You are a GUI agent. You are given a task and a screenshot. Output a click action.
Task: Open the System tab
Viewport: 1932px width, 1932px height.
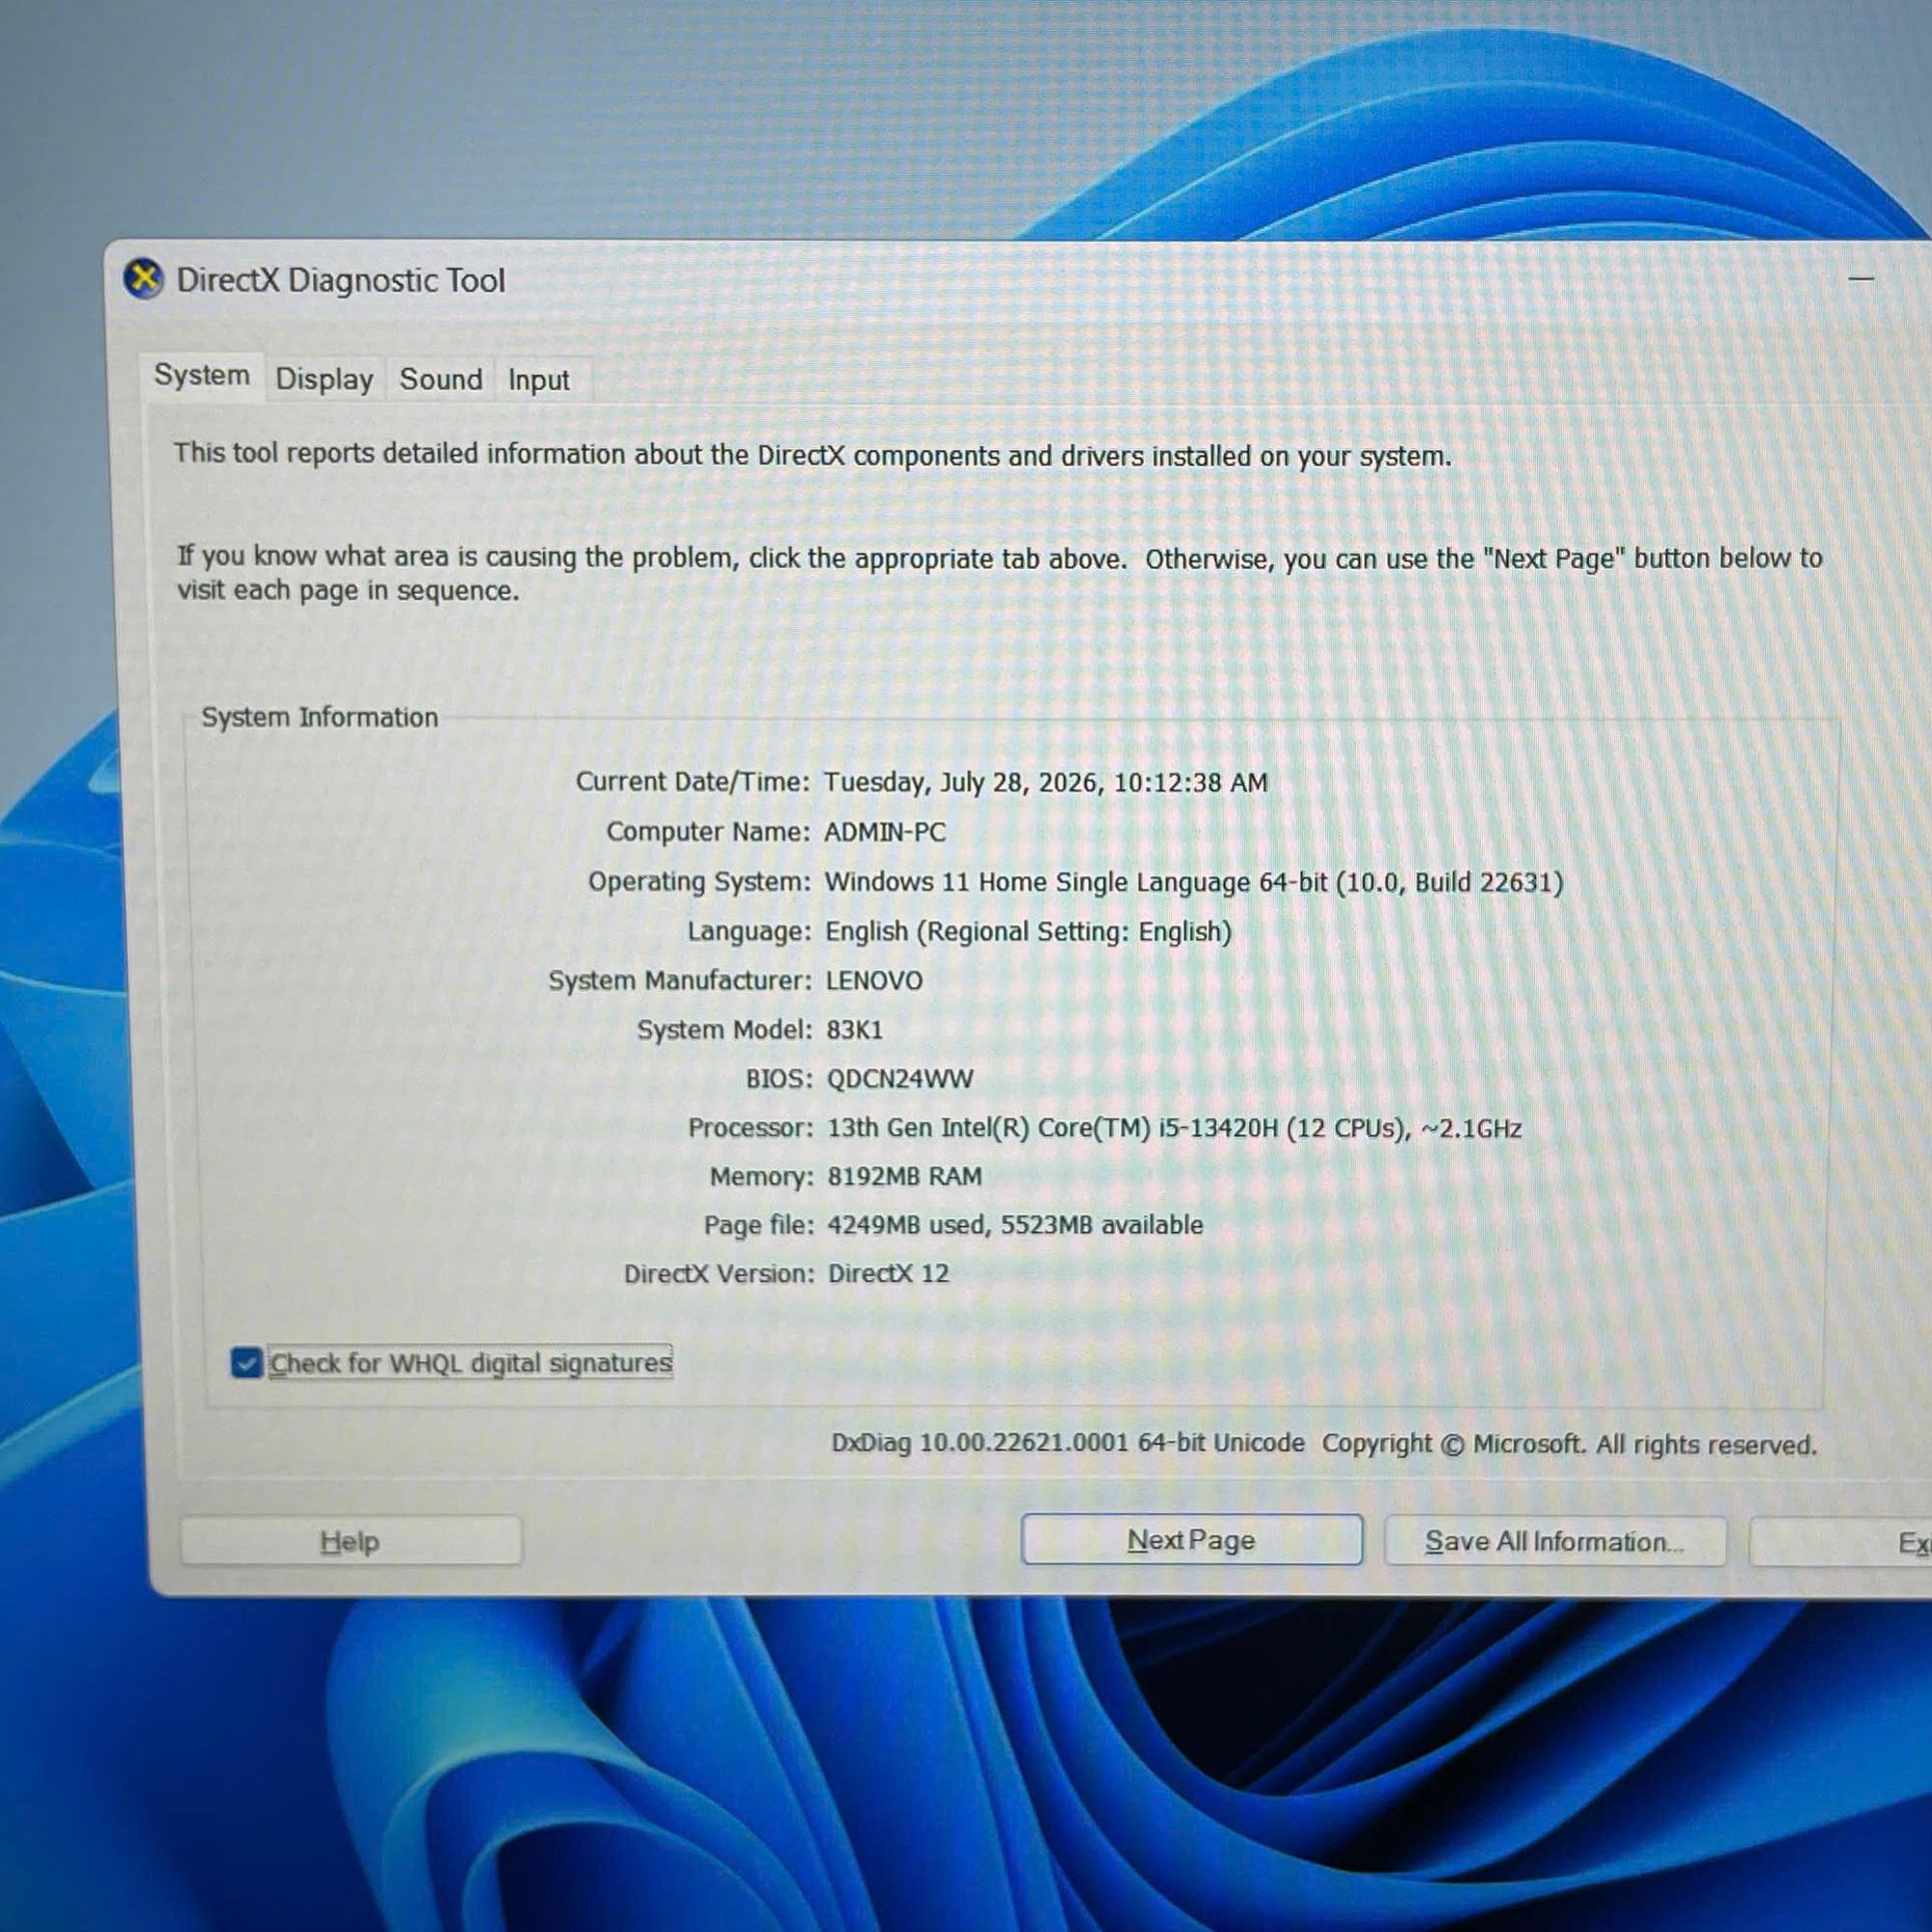point(202,376)
